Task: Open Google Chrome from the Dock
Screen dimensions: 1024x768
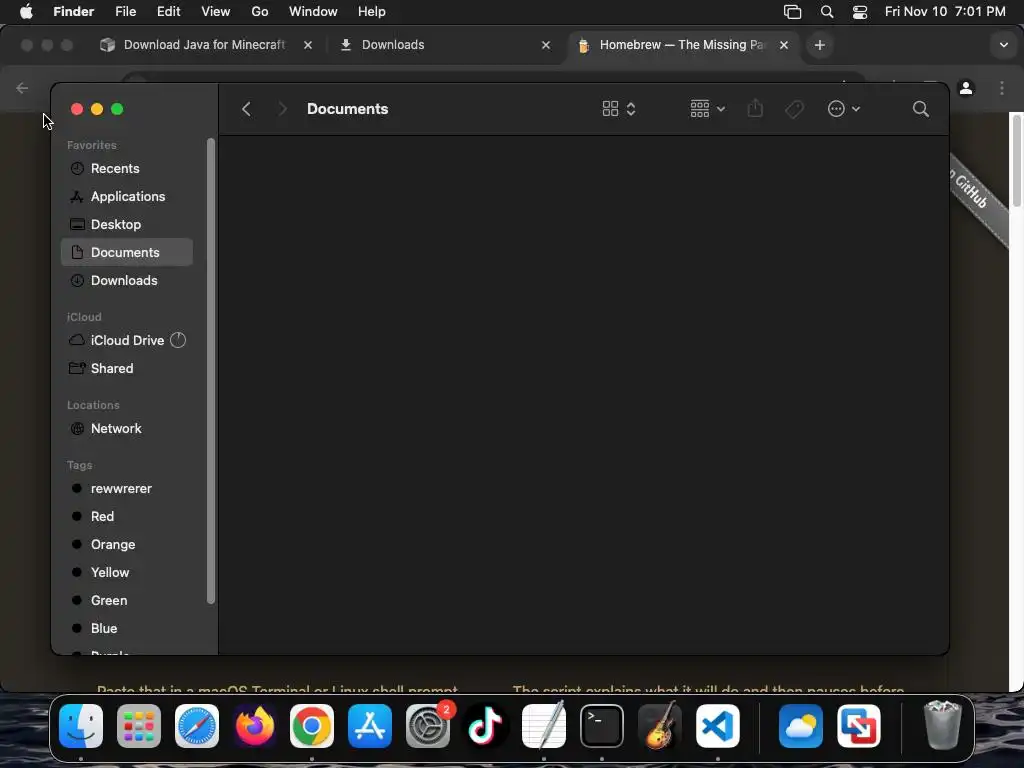Action: point(312,726)
